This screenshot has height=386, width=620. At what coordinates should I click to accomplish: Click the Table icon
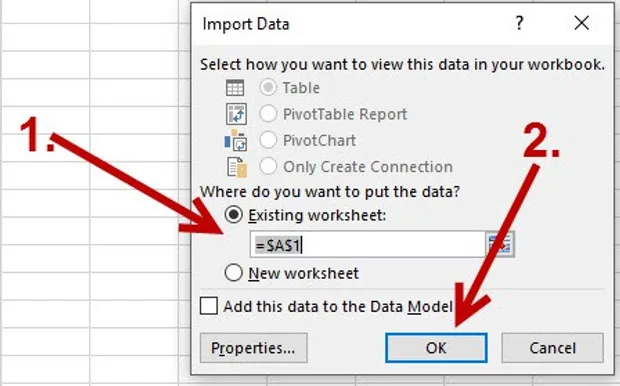235,88
